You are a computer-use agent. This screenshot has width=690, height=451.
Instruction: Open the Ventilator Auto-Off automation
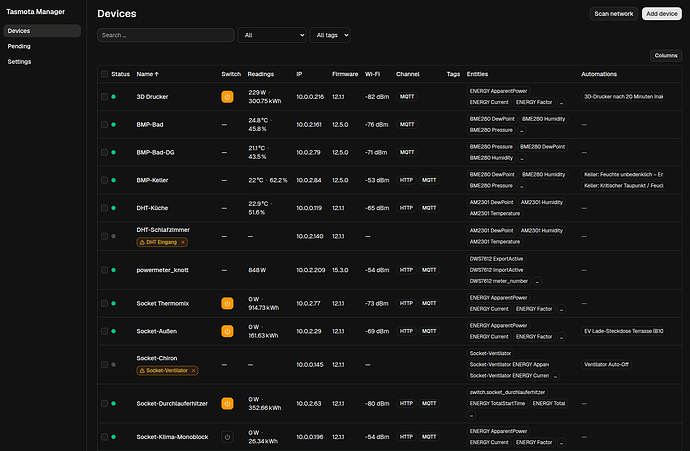click(606, 365)
